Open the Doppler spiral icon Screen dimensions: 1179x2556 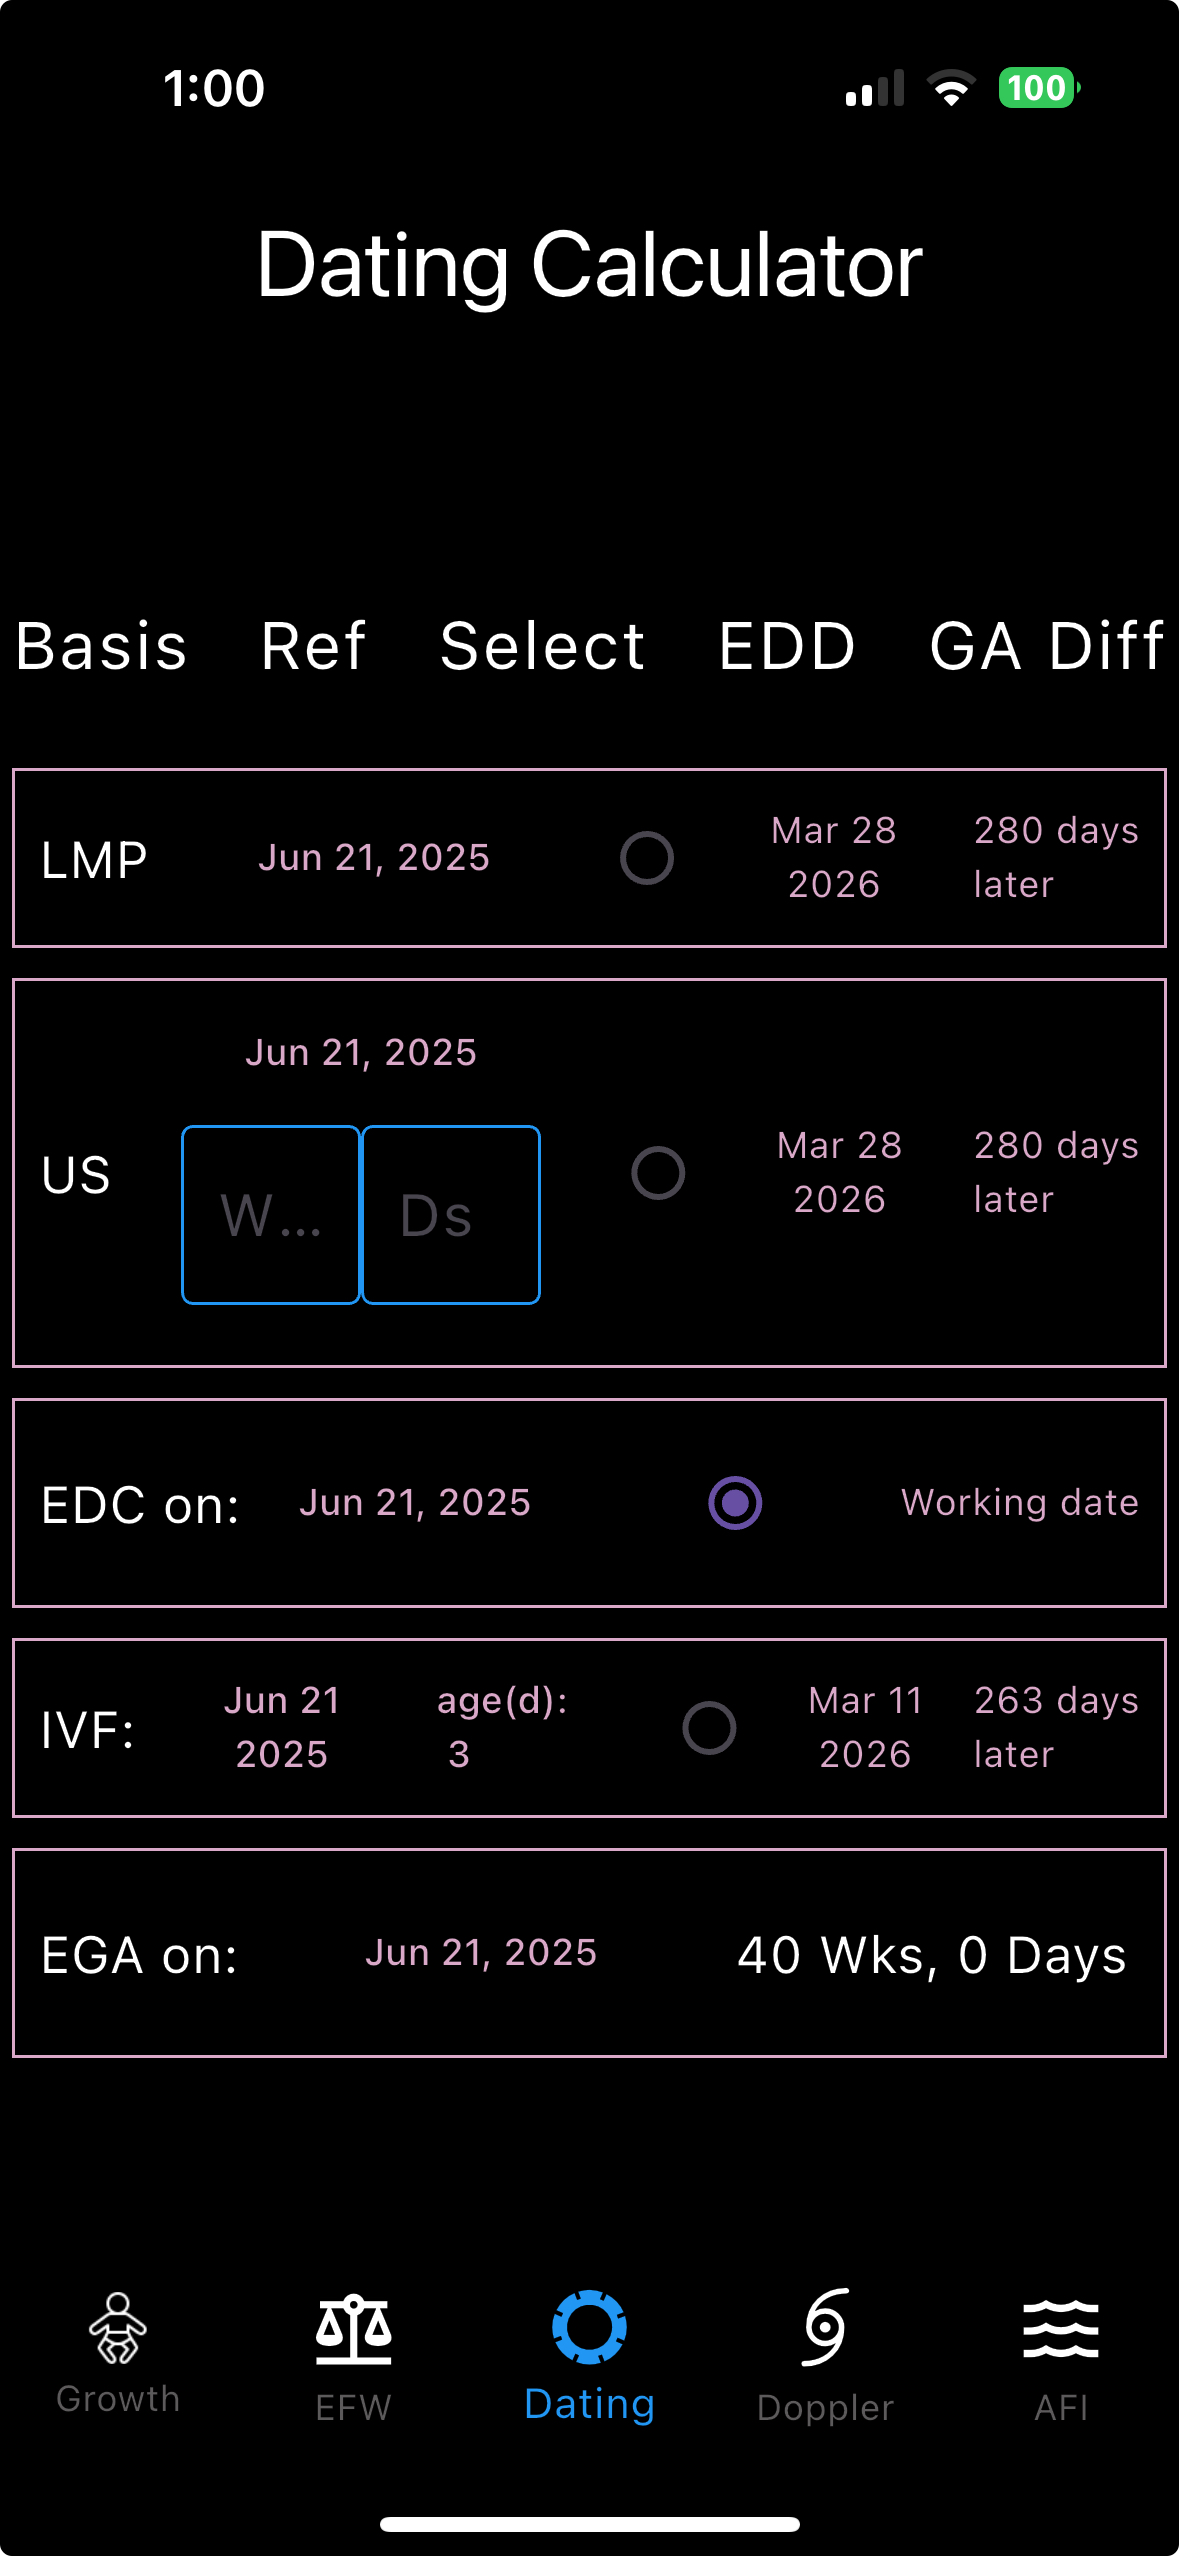(x=825, y=2327)
